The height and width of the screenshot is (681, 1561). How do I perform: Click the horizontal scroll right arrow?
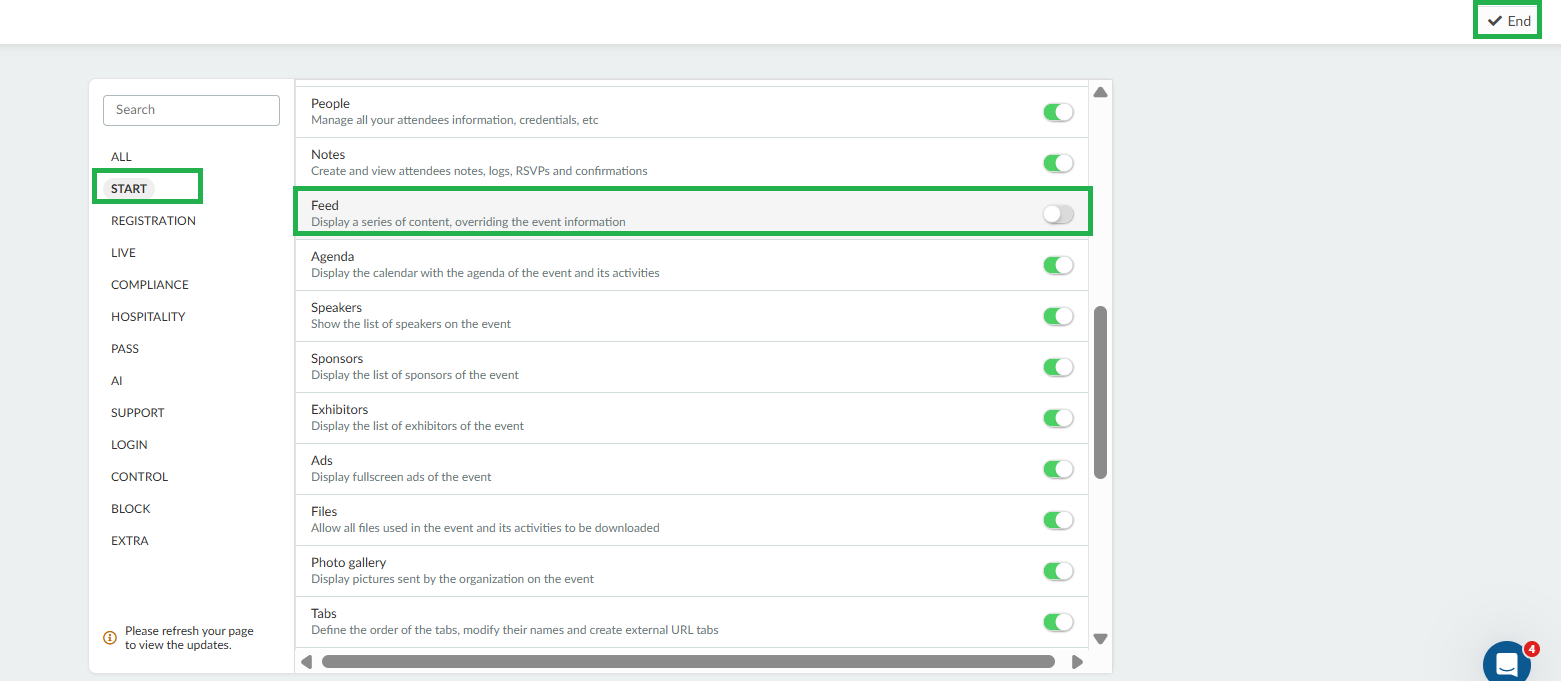[x=1077, y=661]
